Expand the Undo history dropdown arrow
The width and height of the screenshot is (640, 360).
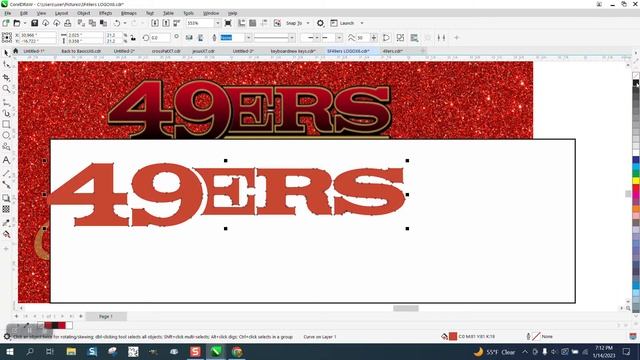(x=124, y=23)
